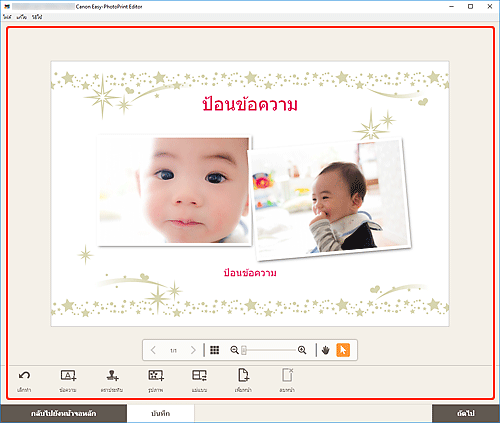Maximize the PhotoPrint Editor window
The height and width of the screenshot is (423, 500).
470,6
